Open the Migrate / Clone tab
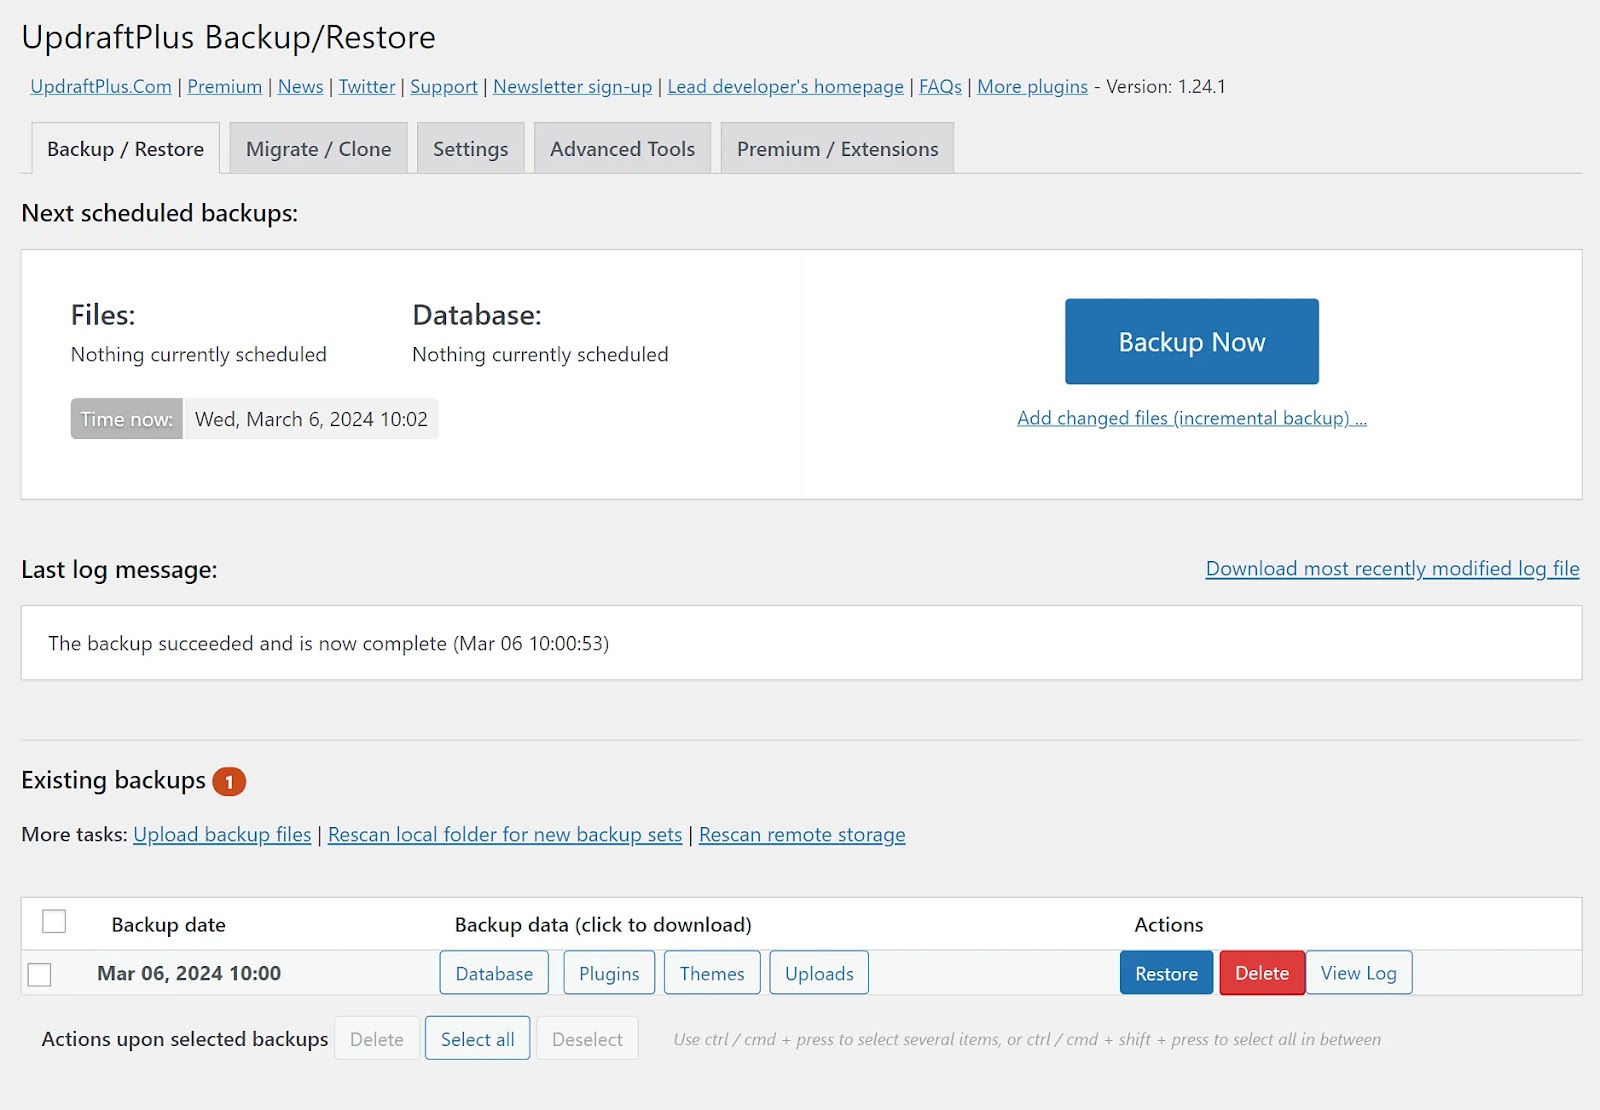 point(317,148)
